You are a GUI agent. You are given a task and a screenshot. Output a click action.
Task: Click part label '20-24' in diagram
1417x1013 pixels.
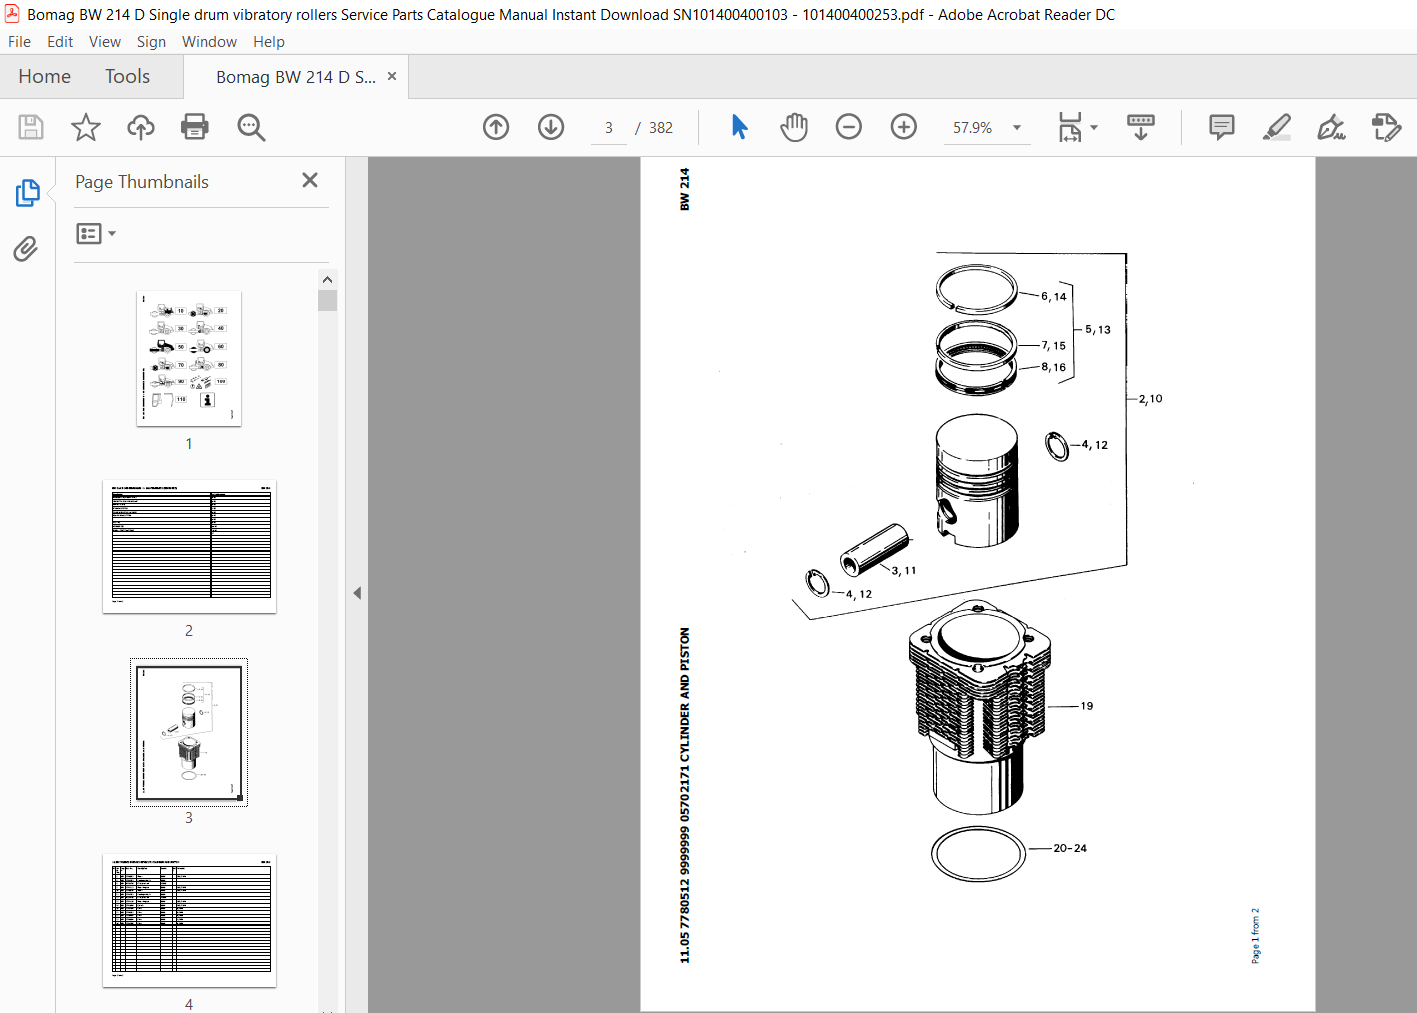(x=1070, y=848)
